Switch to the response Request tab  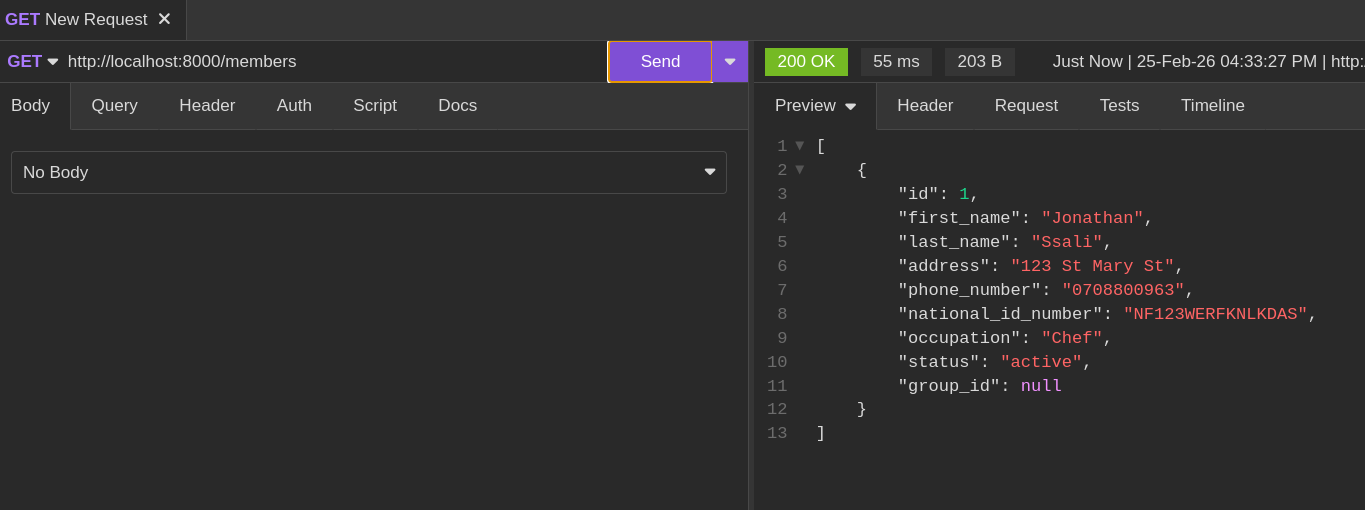tap(1026, 106)
